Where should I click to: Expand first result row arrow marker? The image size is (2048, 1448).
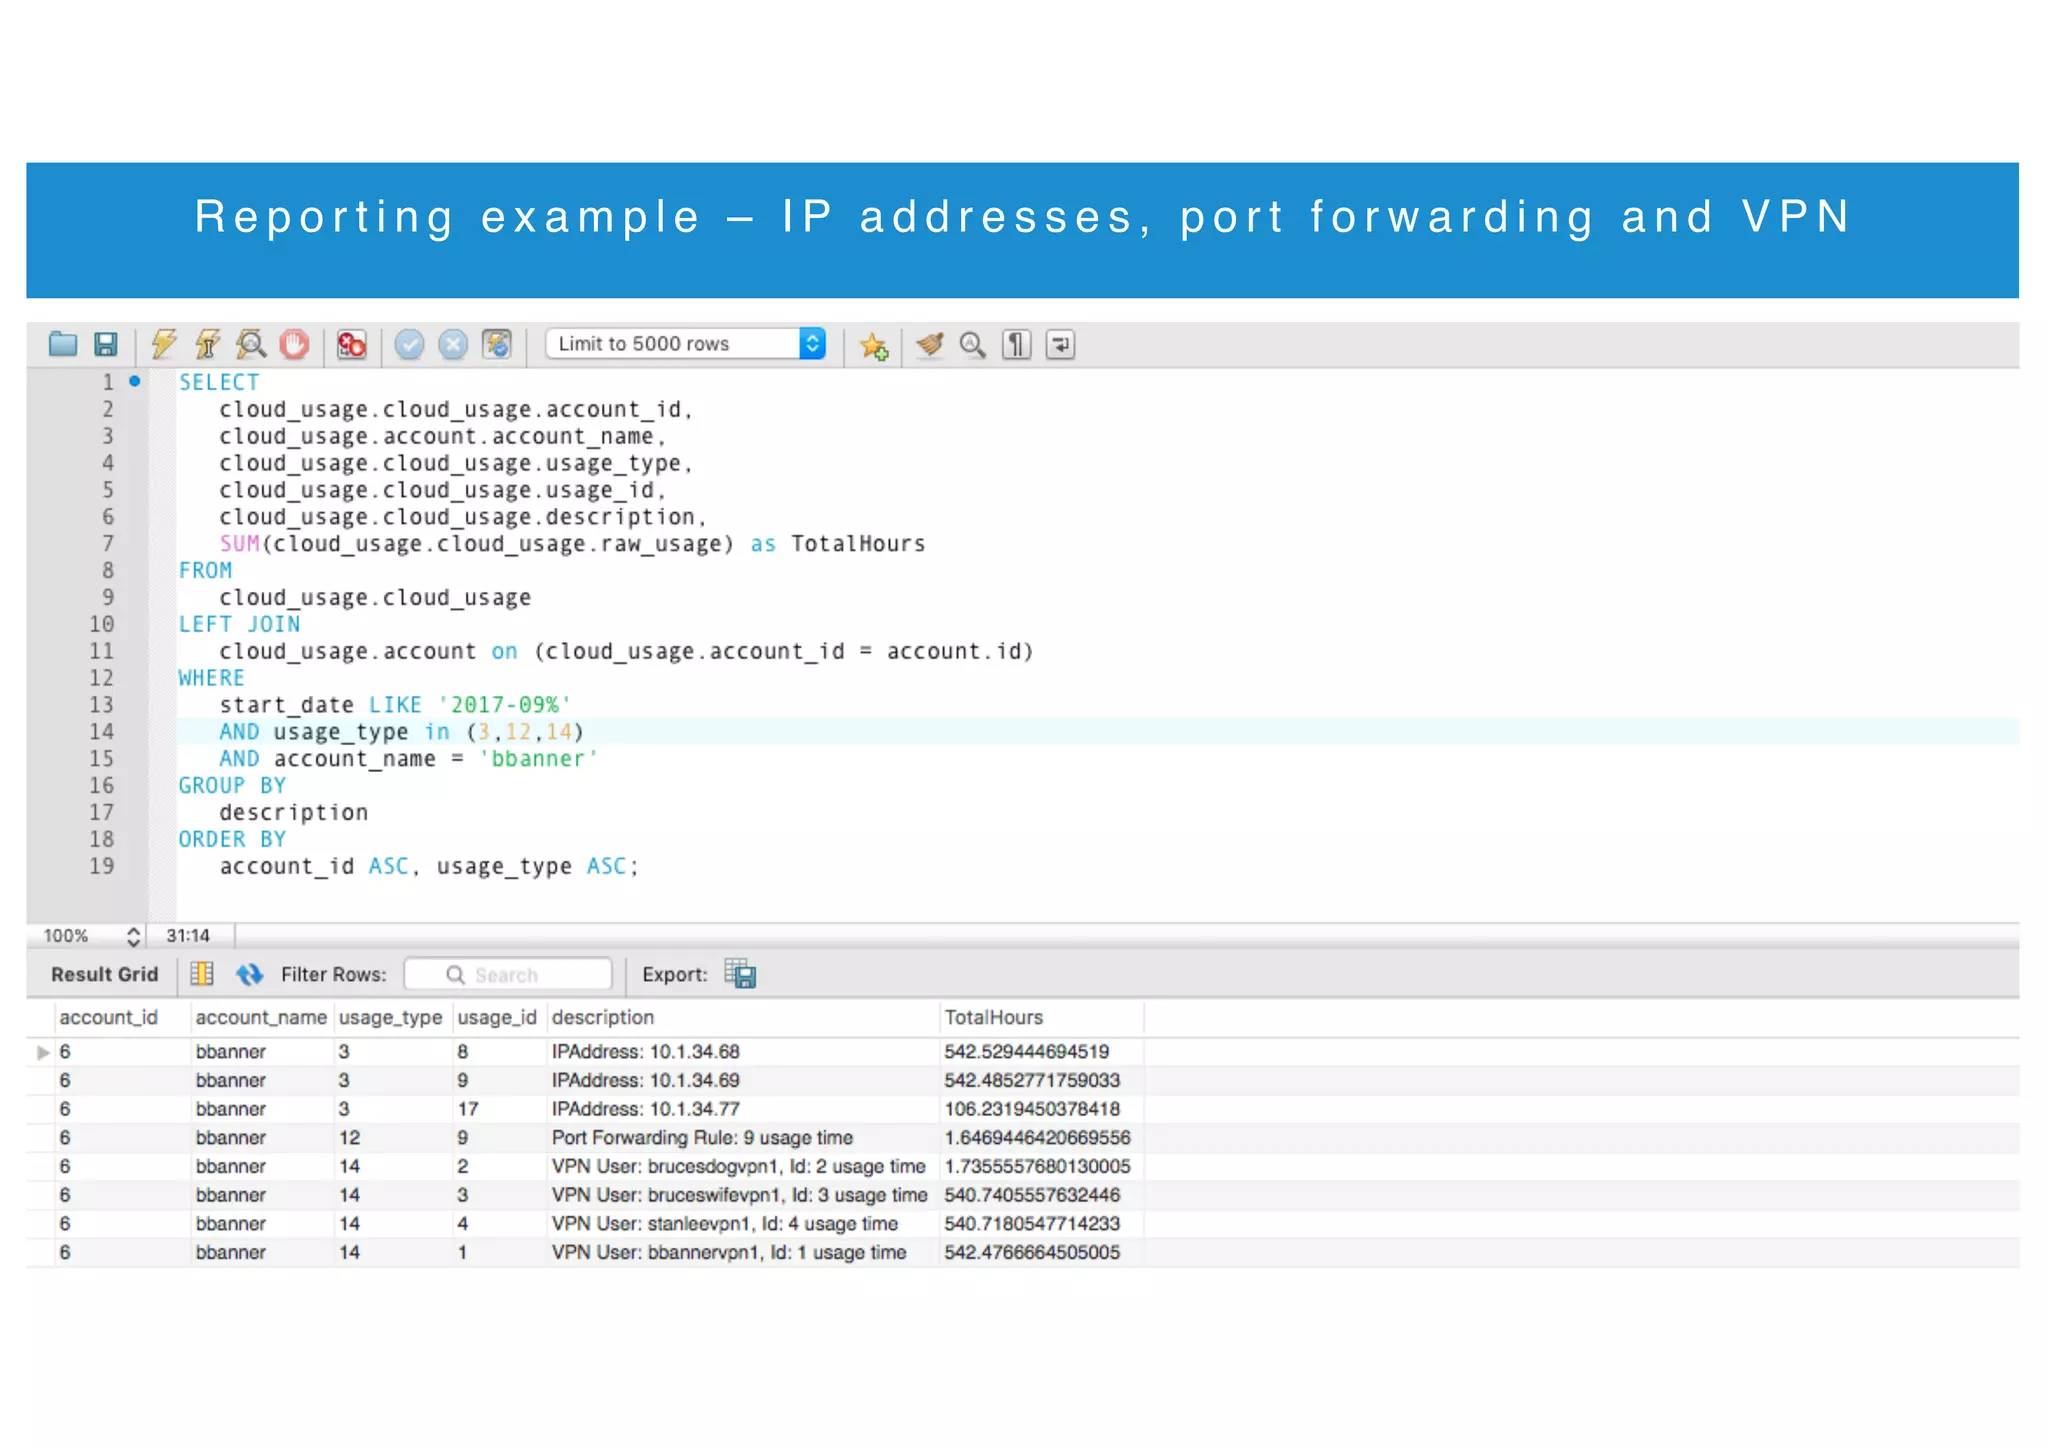43,1052
